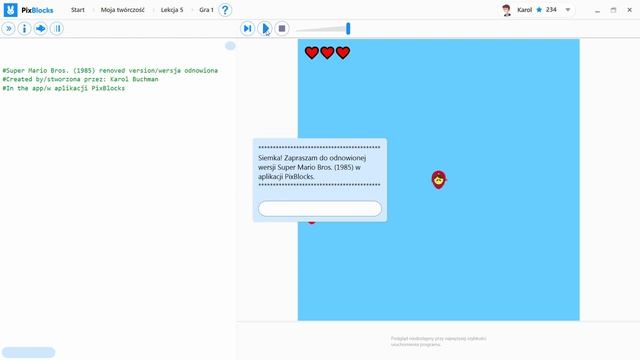Click the Karol username label
Image resolution: width=640 pixels, height=360 pixels.
(524, 10)
